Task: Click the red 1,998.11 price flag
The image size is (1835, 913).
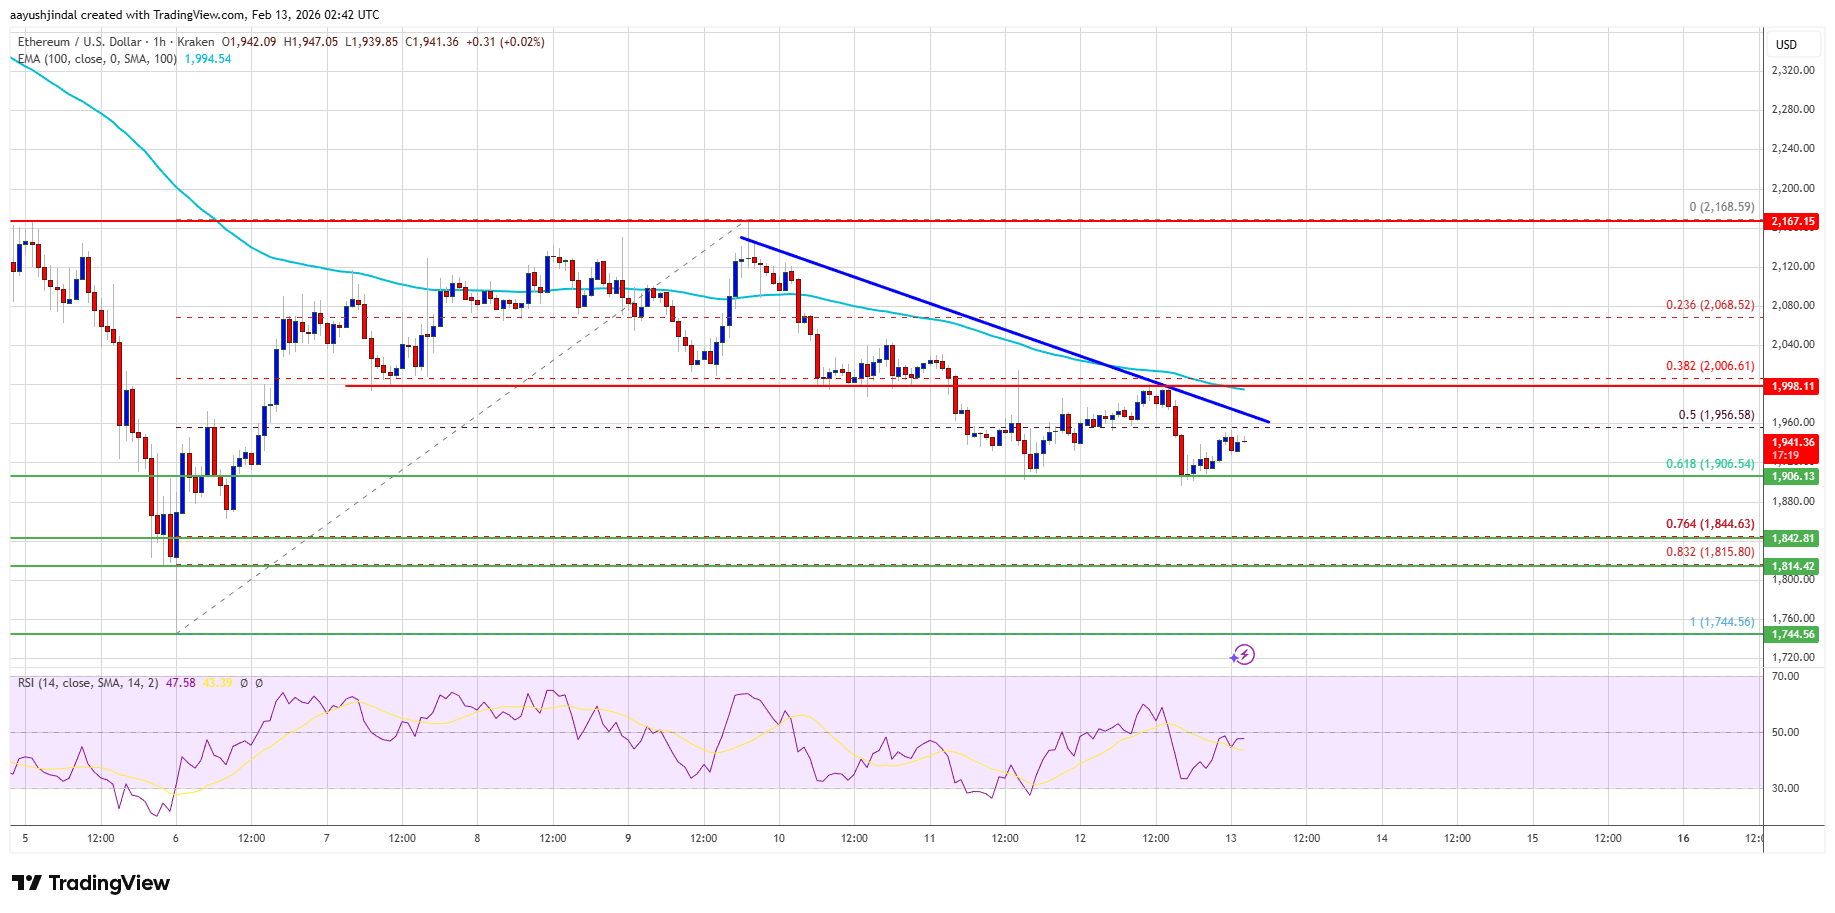Action: [1793, 385]
